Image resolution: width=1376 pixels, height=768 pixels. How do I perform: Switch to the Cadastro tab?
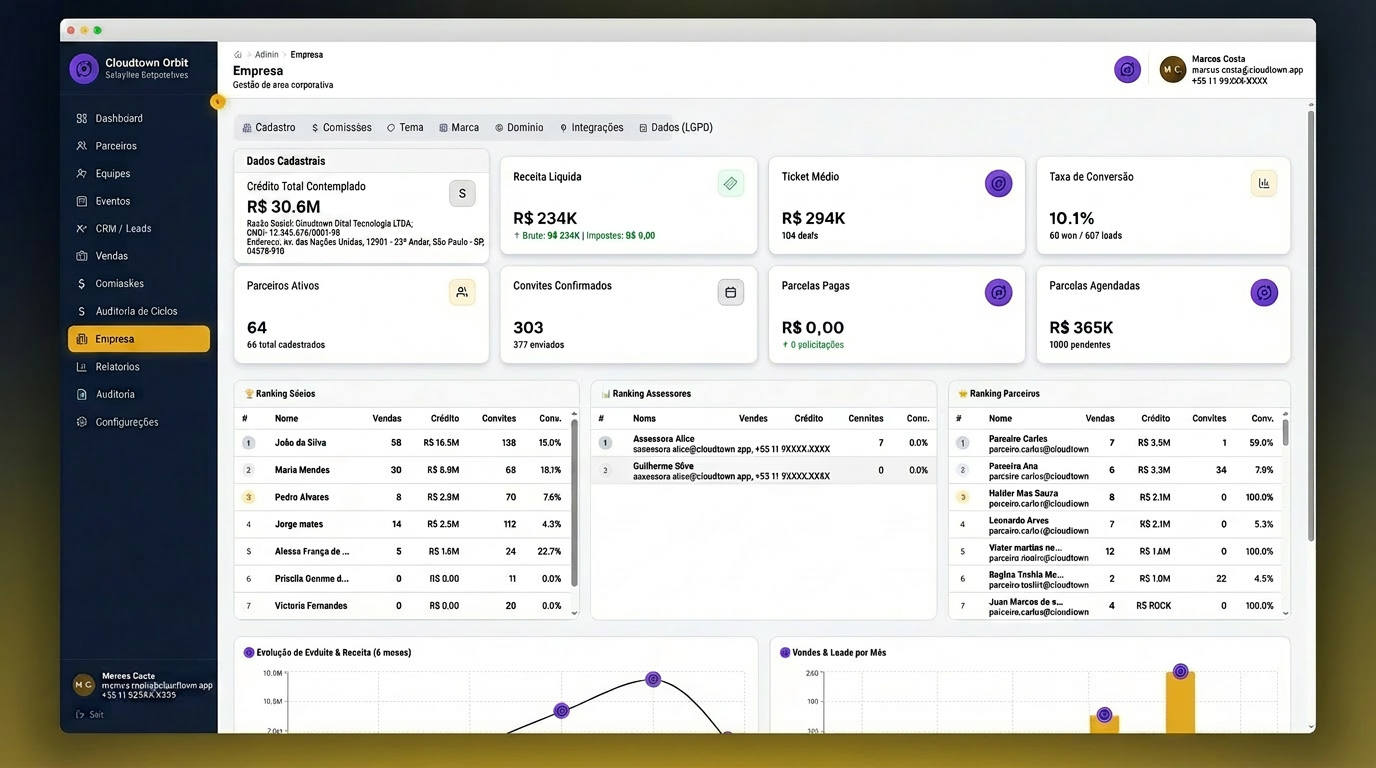[x=269, y=128]
